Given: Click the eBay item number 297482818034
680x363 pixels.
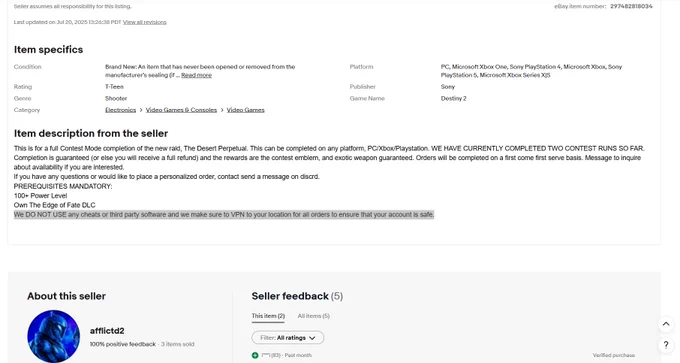Looking at the screenshot, I should point(631,6).
